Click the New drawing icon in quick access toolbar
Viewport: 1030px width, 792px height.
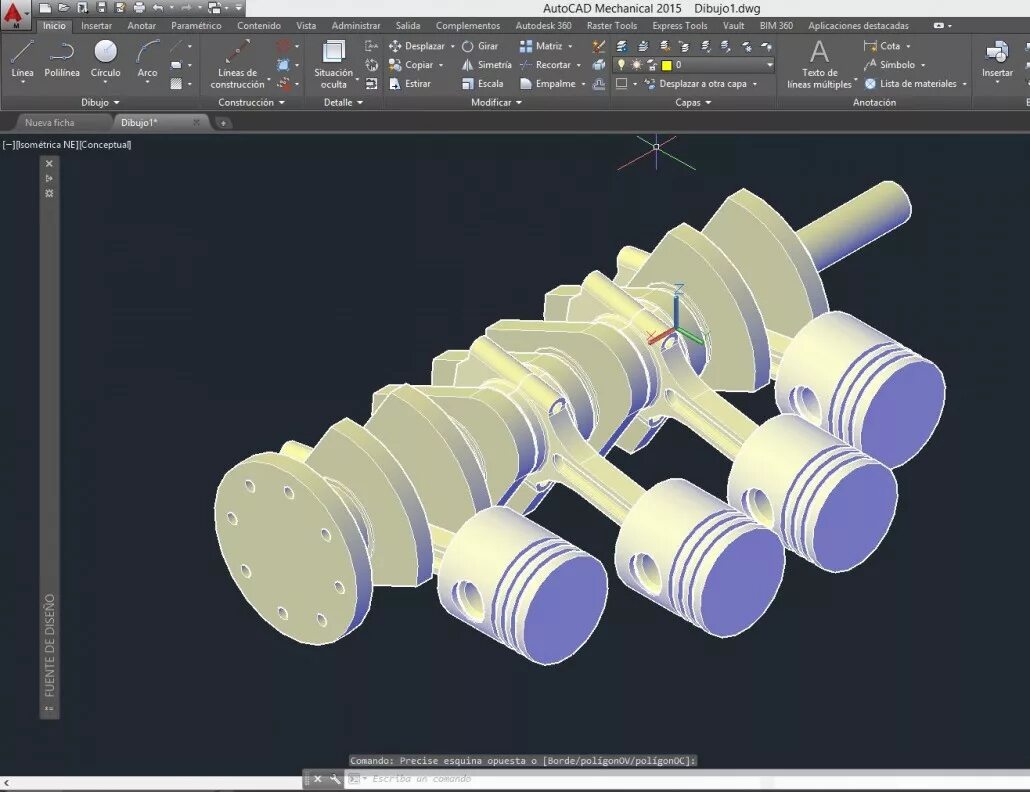click(x=45, y=8)
